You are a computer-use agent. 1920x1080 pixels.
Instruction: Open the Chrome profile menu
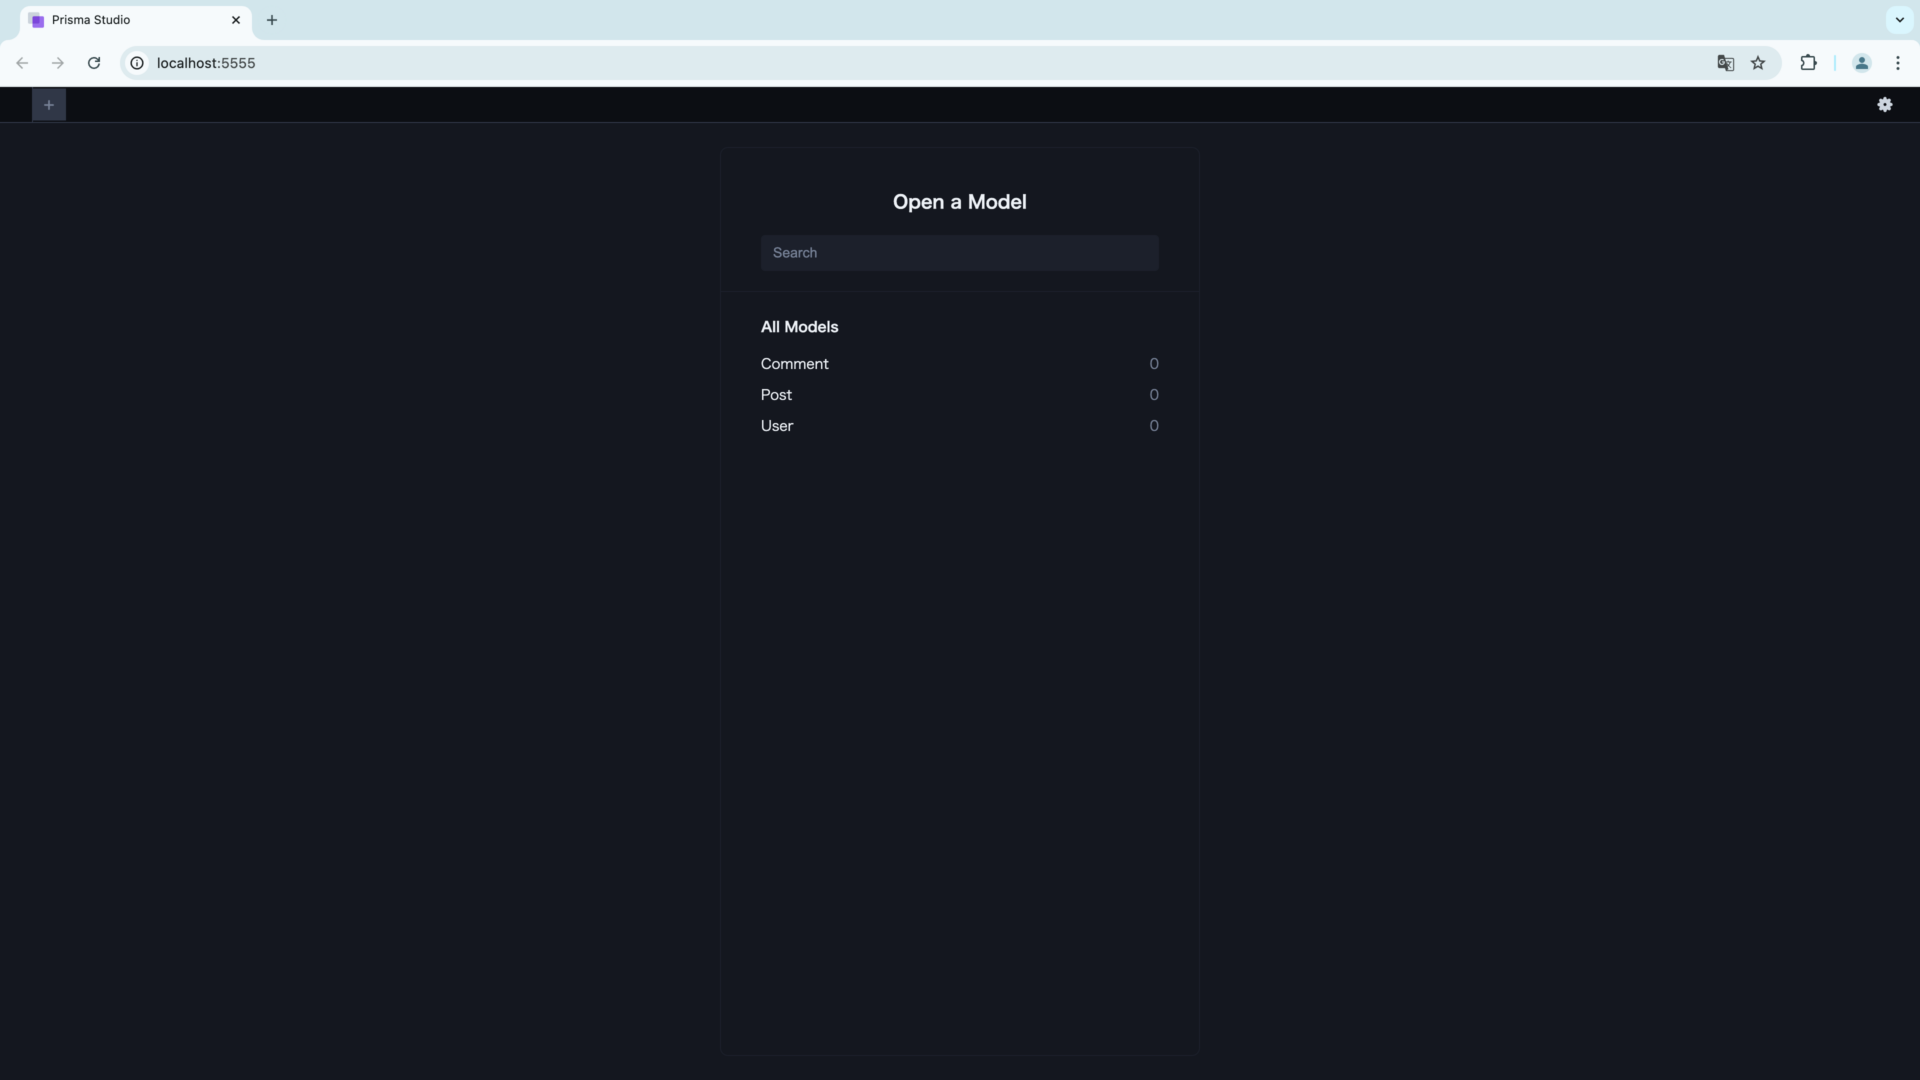(1861, 63)
